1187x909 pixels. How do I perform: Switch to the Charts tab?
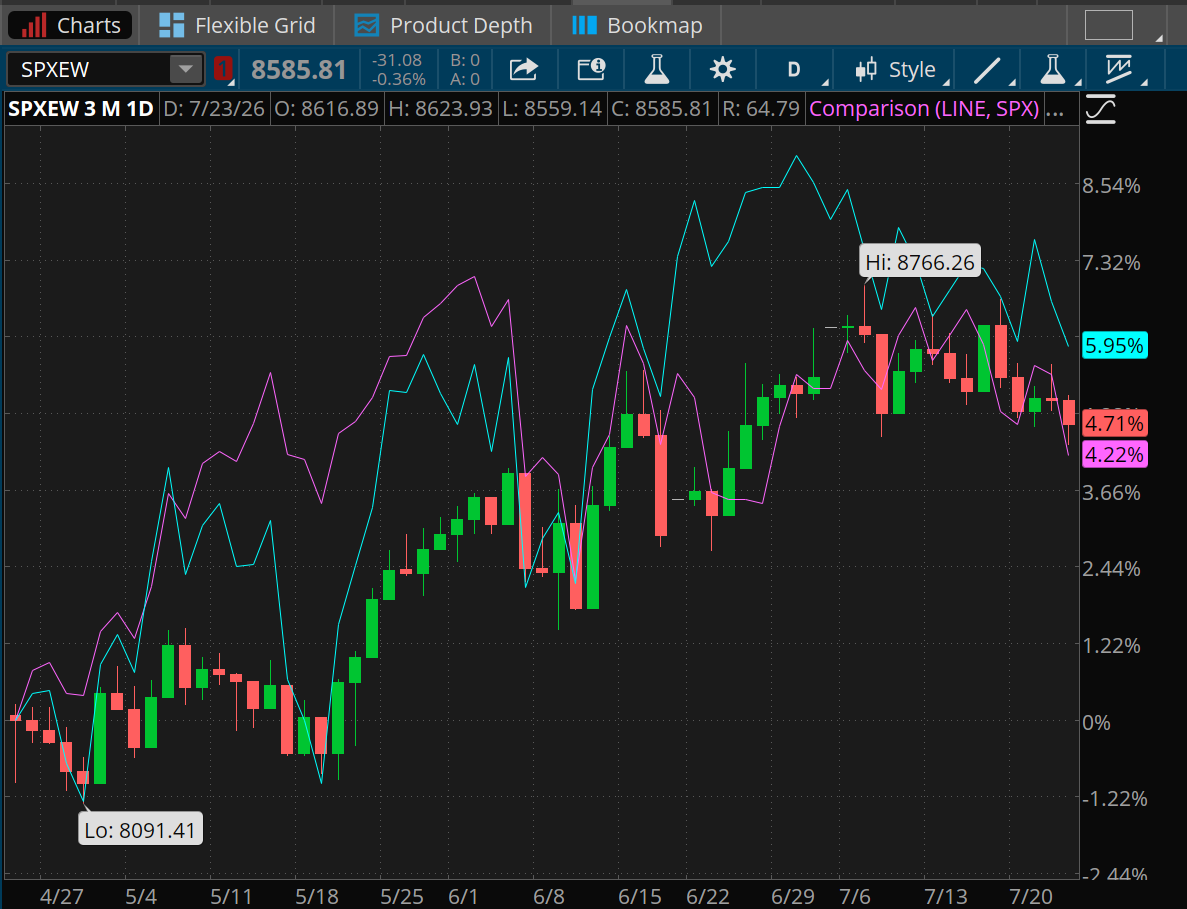71,25
